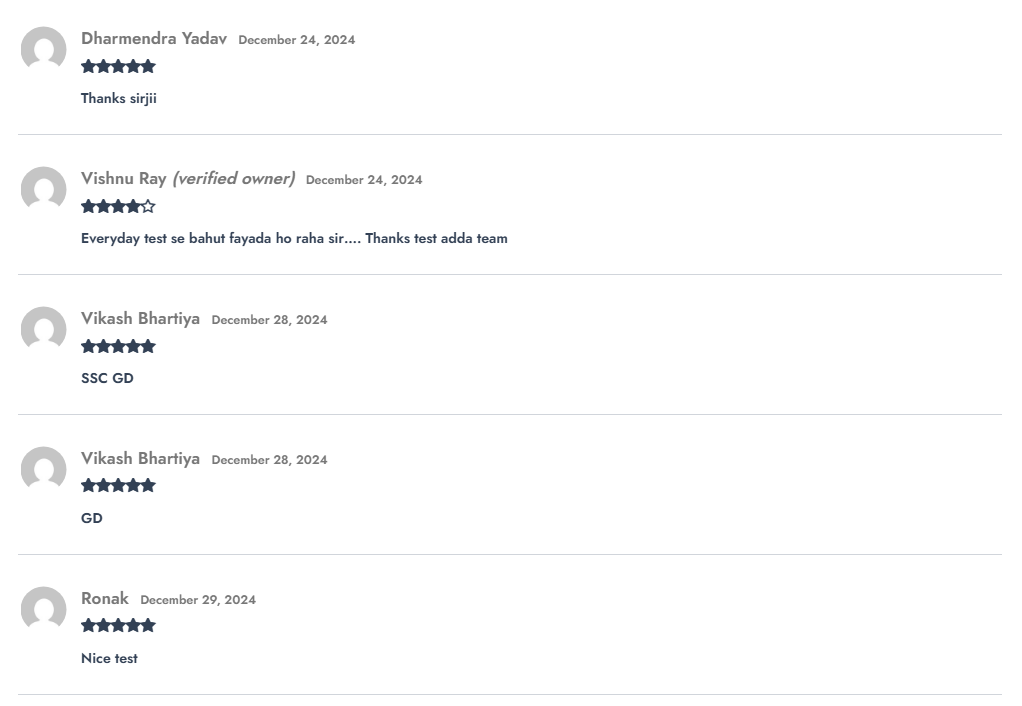Select the Vishnu Ray reviewer name
Image resolution: width=1022 pixels, height=706 pixels.
coord(123,179)
